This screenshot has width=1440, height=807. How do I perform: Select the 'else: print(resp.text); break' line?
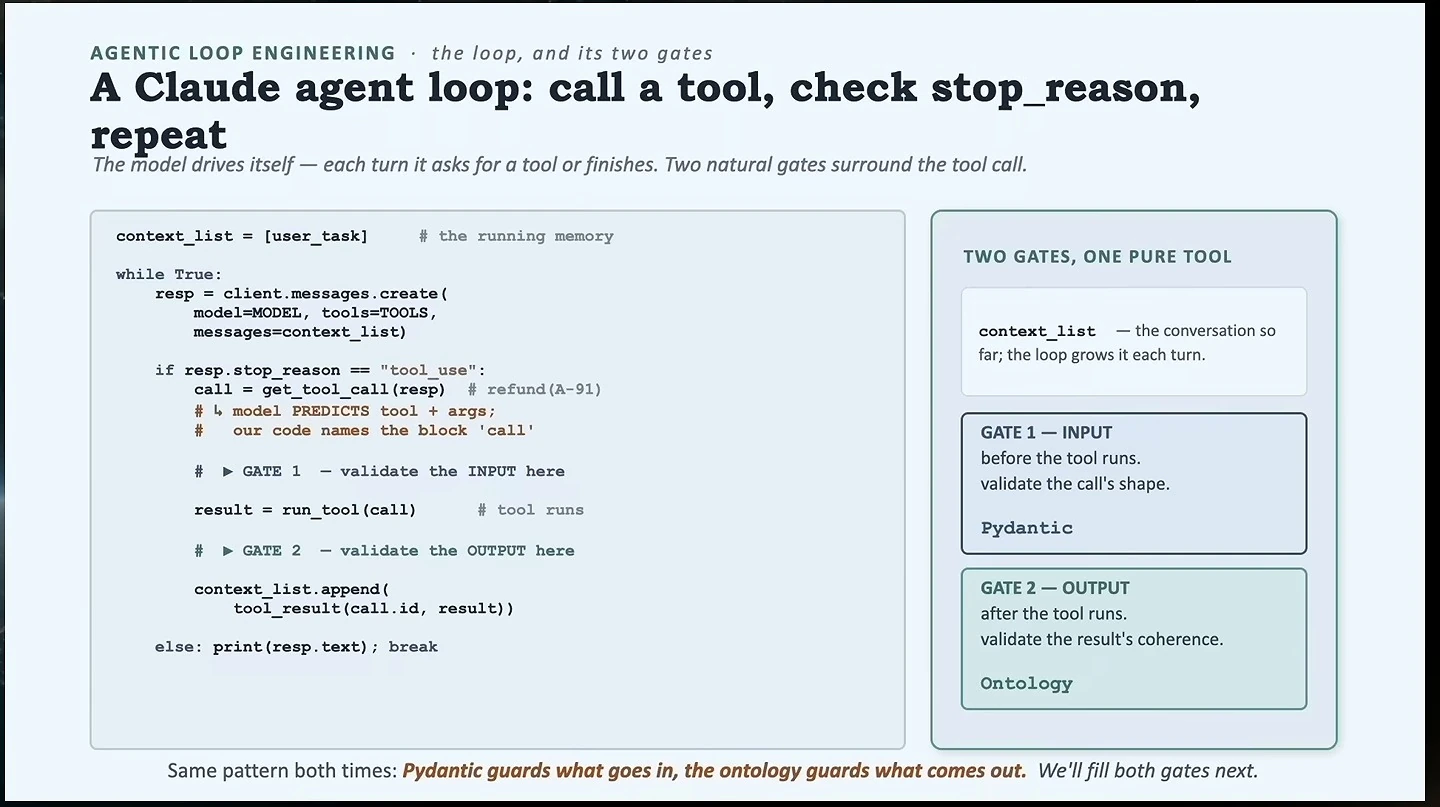click(x=296, y=647)
